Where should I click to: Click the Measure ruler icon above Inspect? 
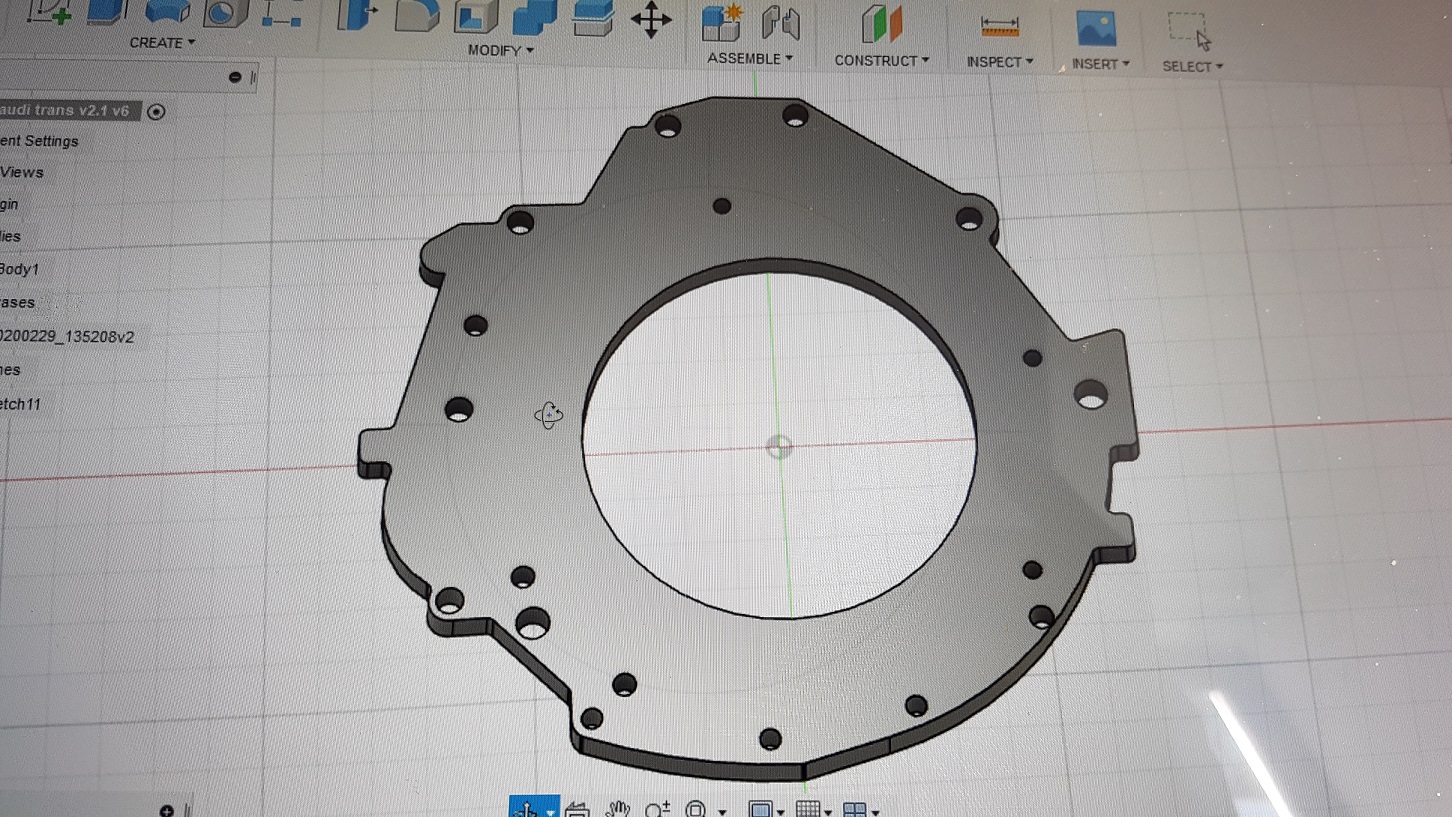point(999,27)
